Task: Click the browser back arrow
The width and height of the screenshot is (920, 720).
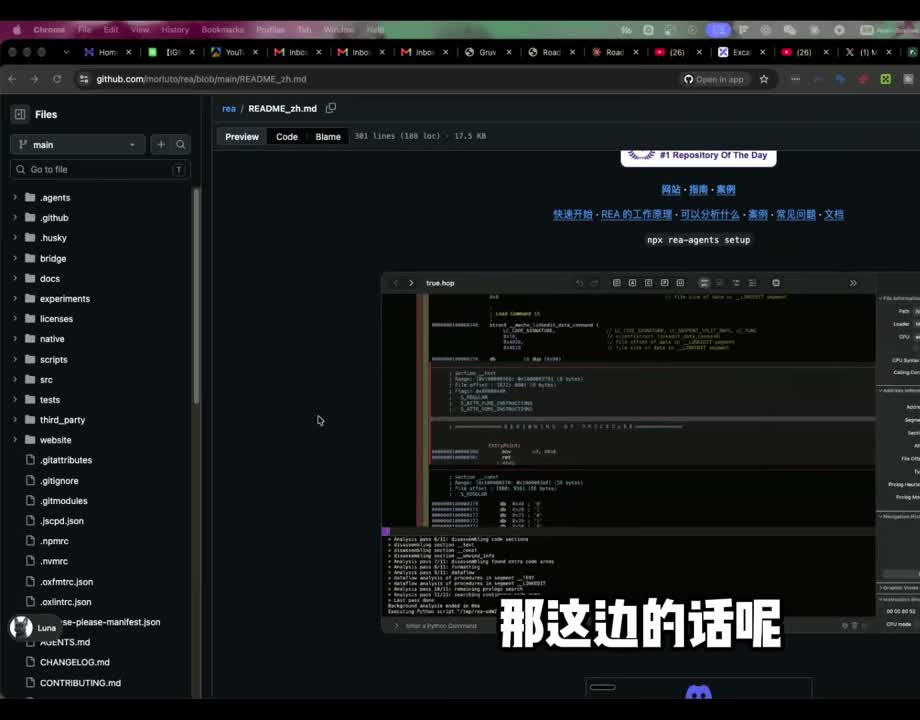Action: click(12, 79)
